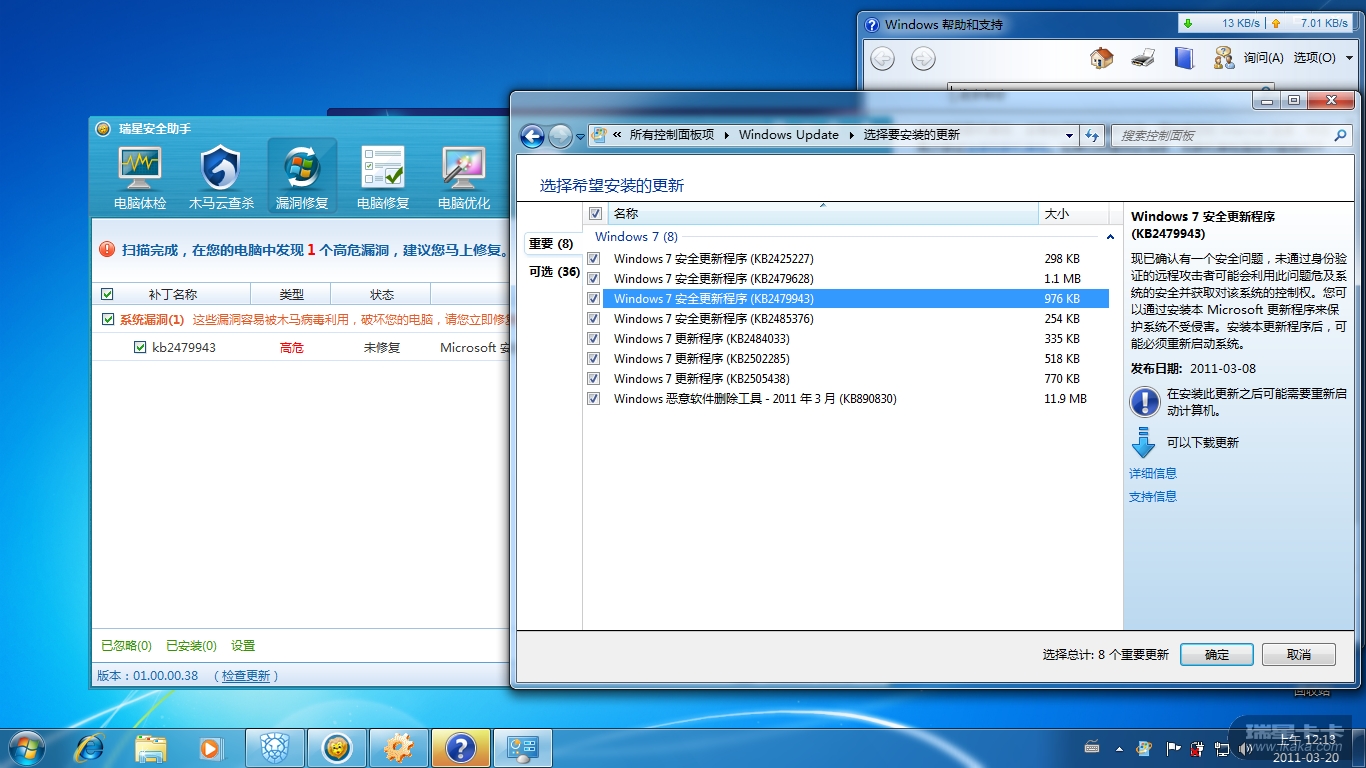The width and height of the screenshot is (1366, 768).
Task: Uncheck the highlighted KB2479943 update
Action: click(594, 299)
